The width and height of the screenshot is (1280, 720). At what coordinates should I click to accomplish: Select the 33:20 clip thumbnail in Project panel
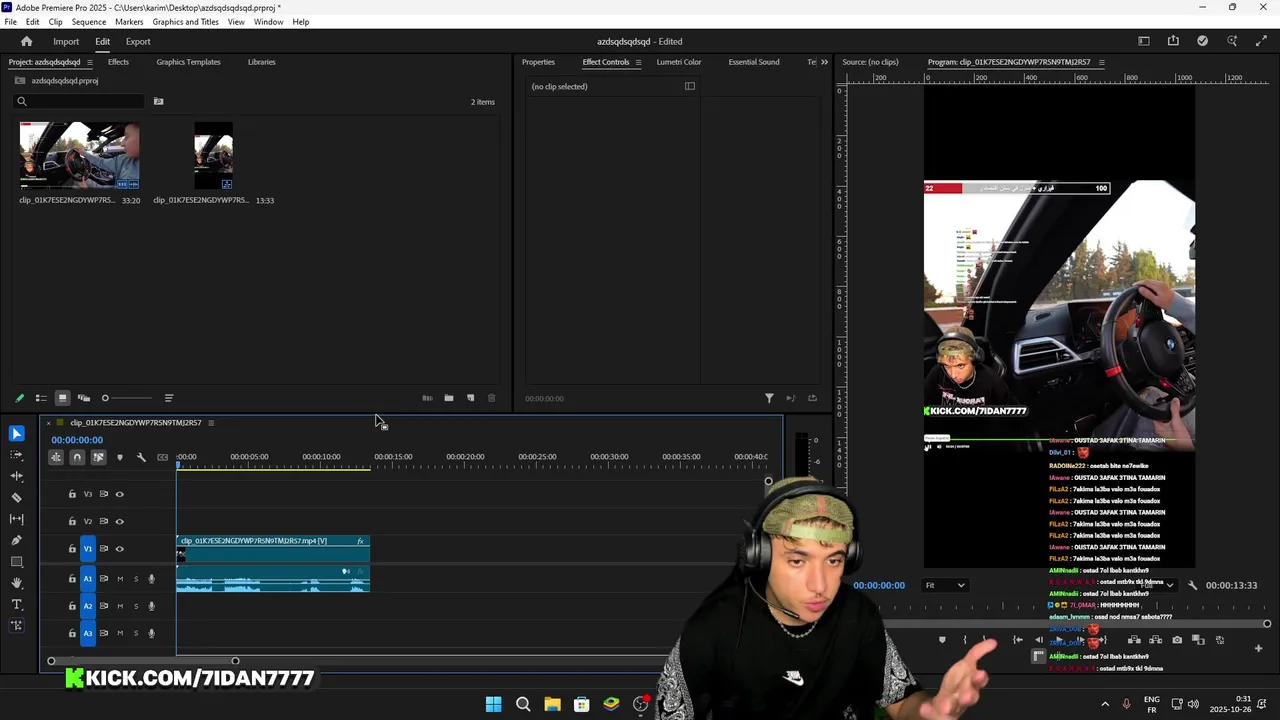(79, 156)
